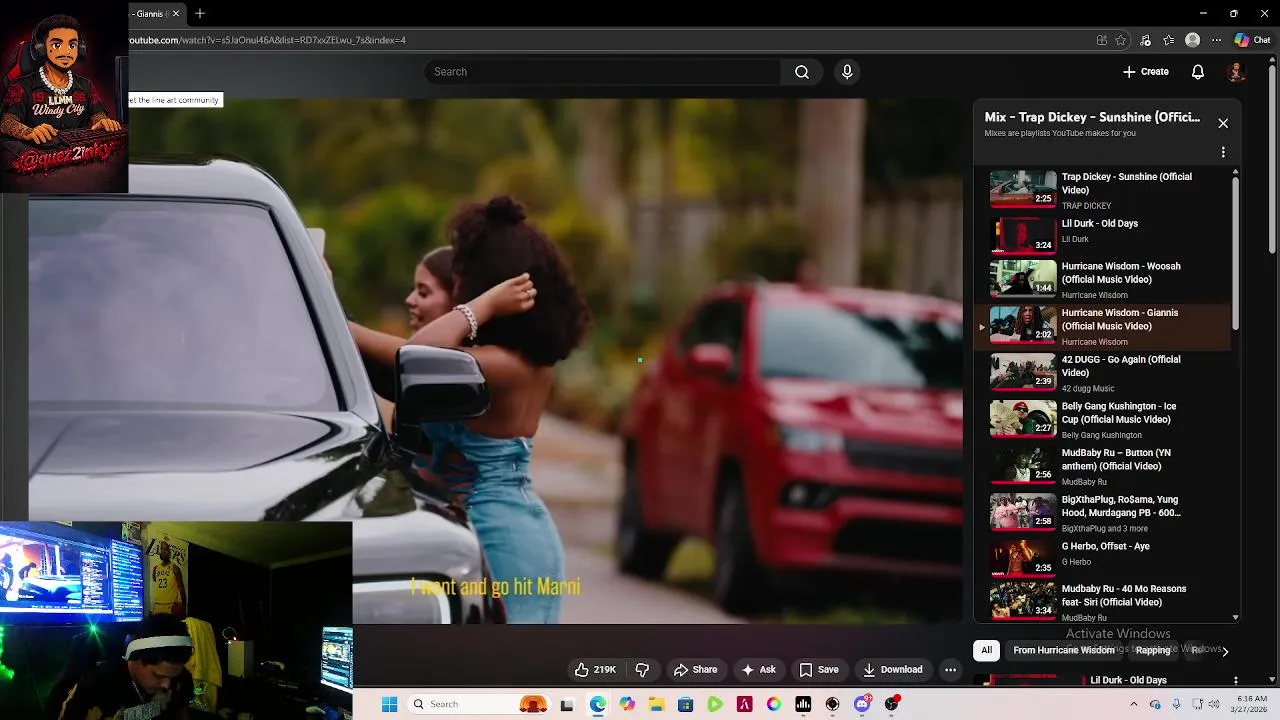The width and height of the screenshot is (1280, 720).
Task: Play Trap Dickey - Sunshine from playlist
Action: pyautogui.click(x=1105, y=189)
